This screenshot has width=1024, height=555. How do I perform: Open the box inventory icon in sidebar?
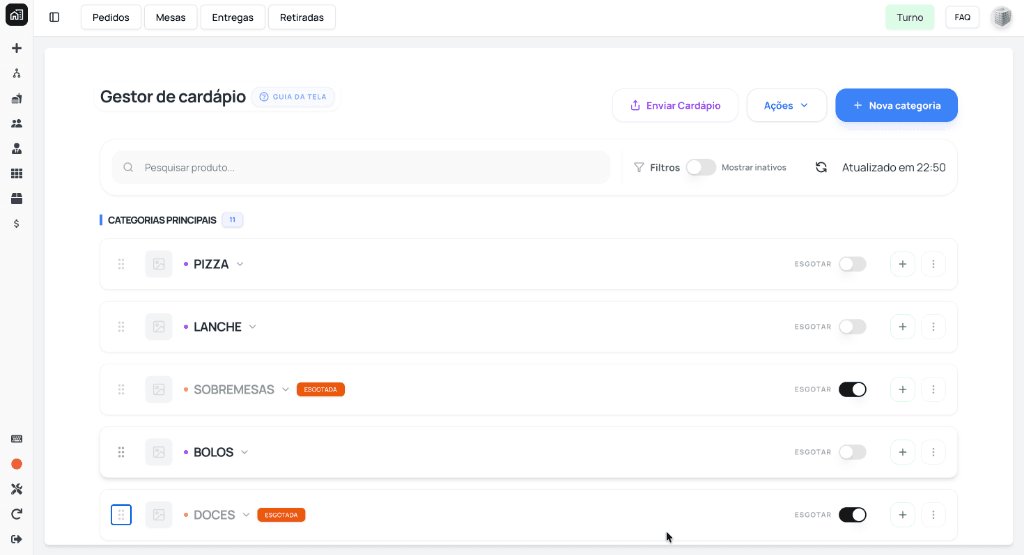[17, 198]
